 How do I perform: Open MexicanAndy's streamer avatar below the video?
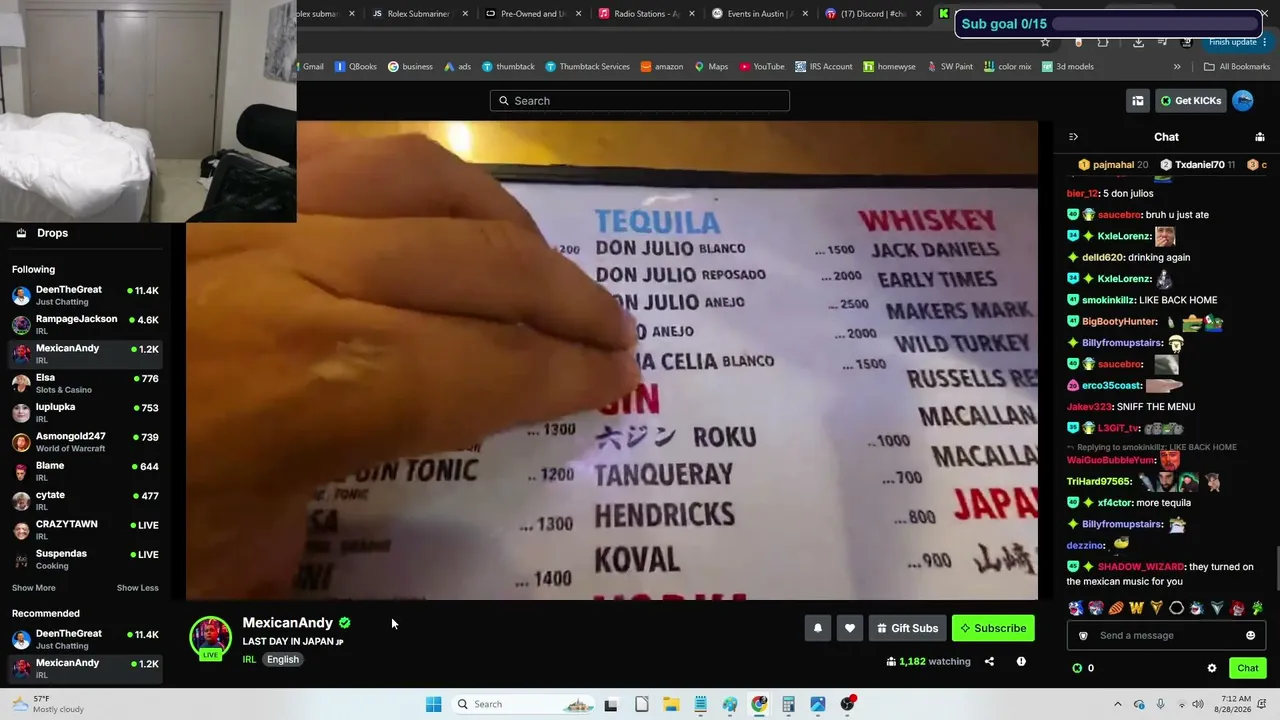click(x=210, y=638)
